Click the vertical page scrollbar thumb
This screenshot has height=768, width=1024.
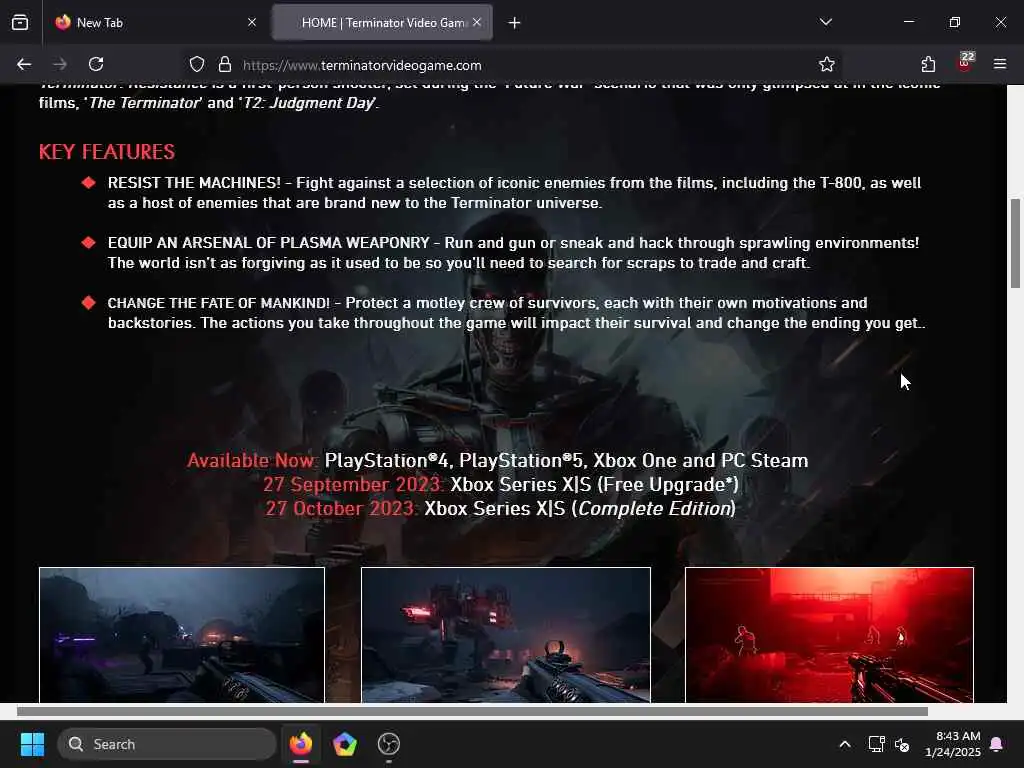[1015, 243]
